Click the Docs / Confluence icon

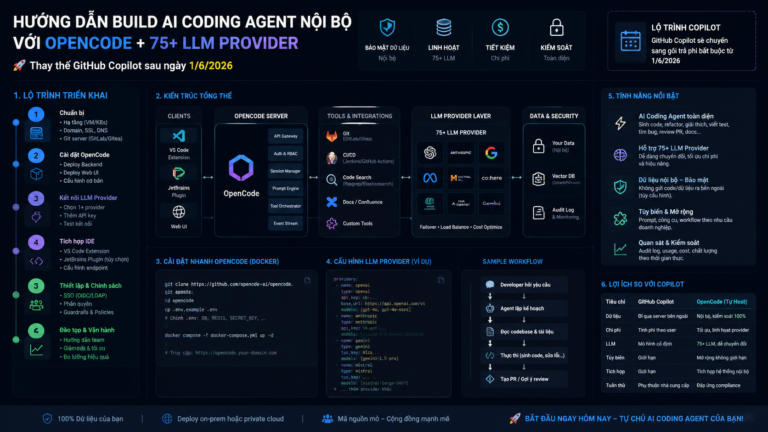(332, 202)
